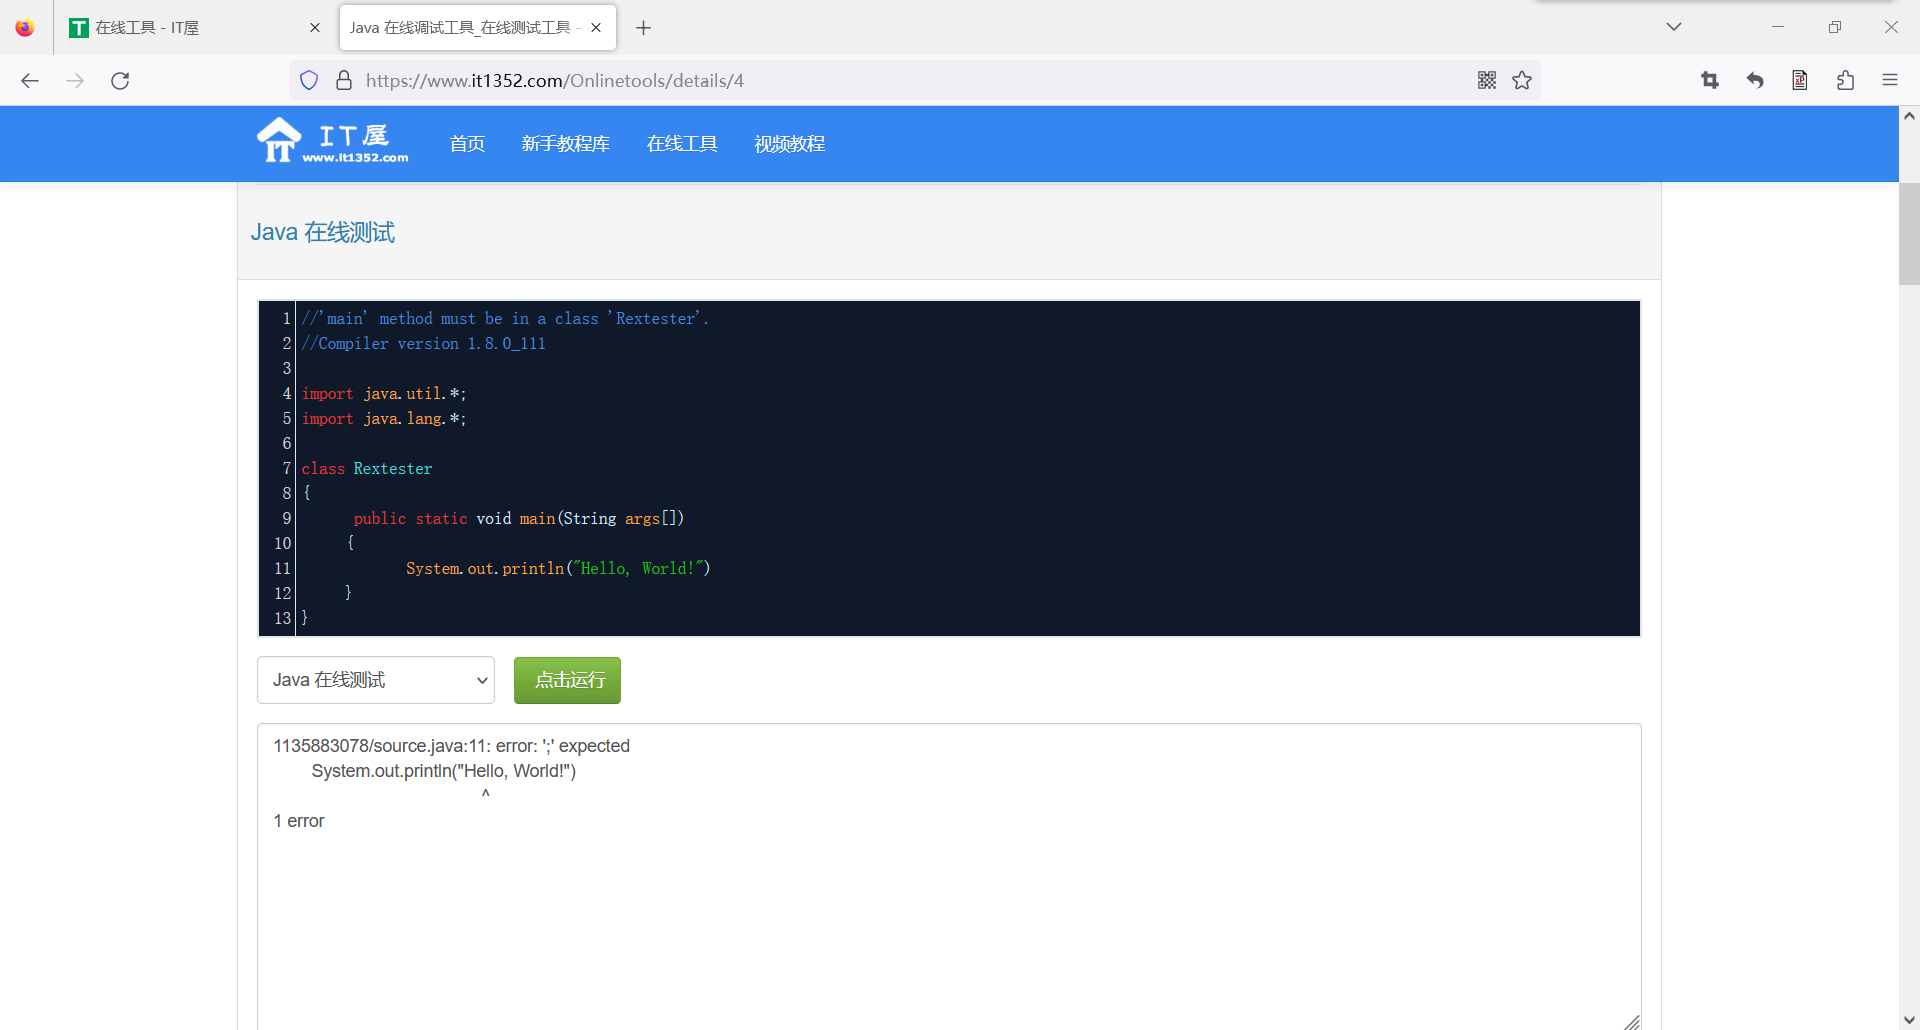1920x1030 pixels.
Task: Open the tracking protection shield icon
Action: pyautogui.click(x=309, y=81)
